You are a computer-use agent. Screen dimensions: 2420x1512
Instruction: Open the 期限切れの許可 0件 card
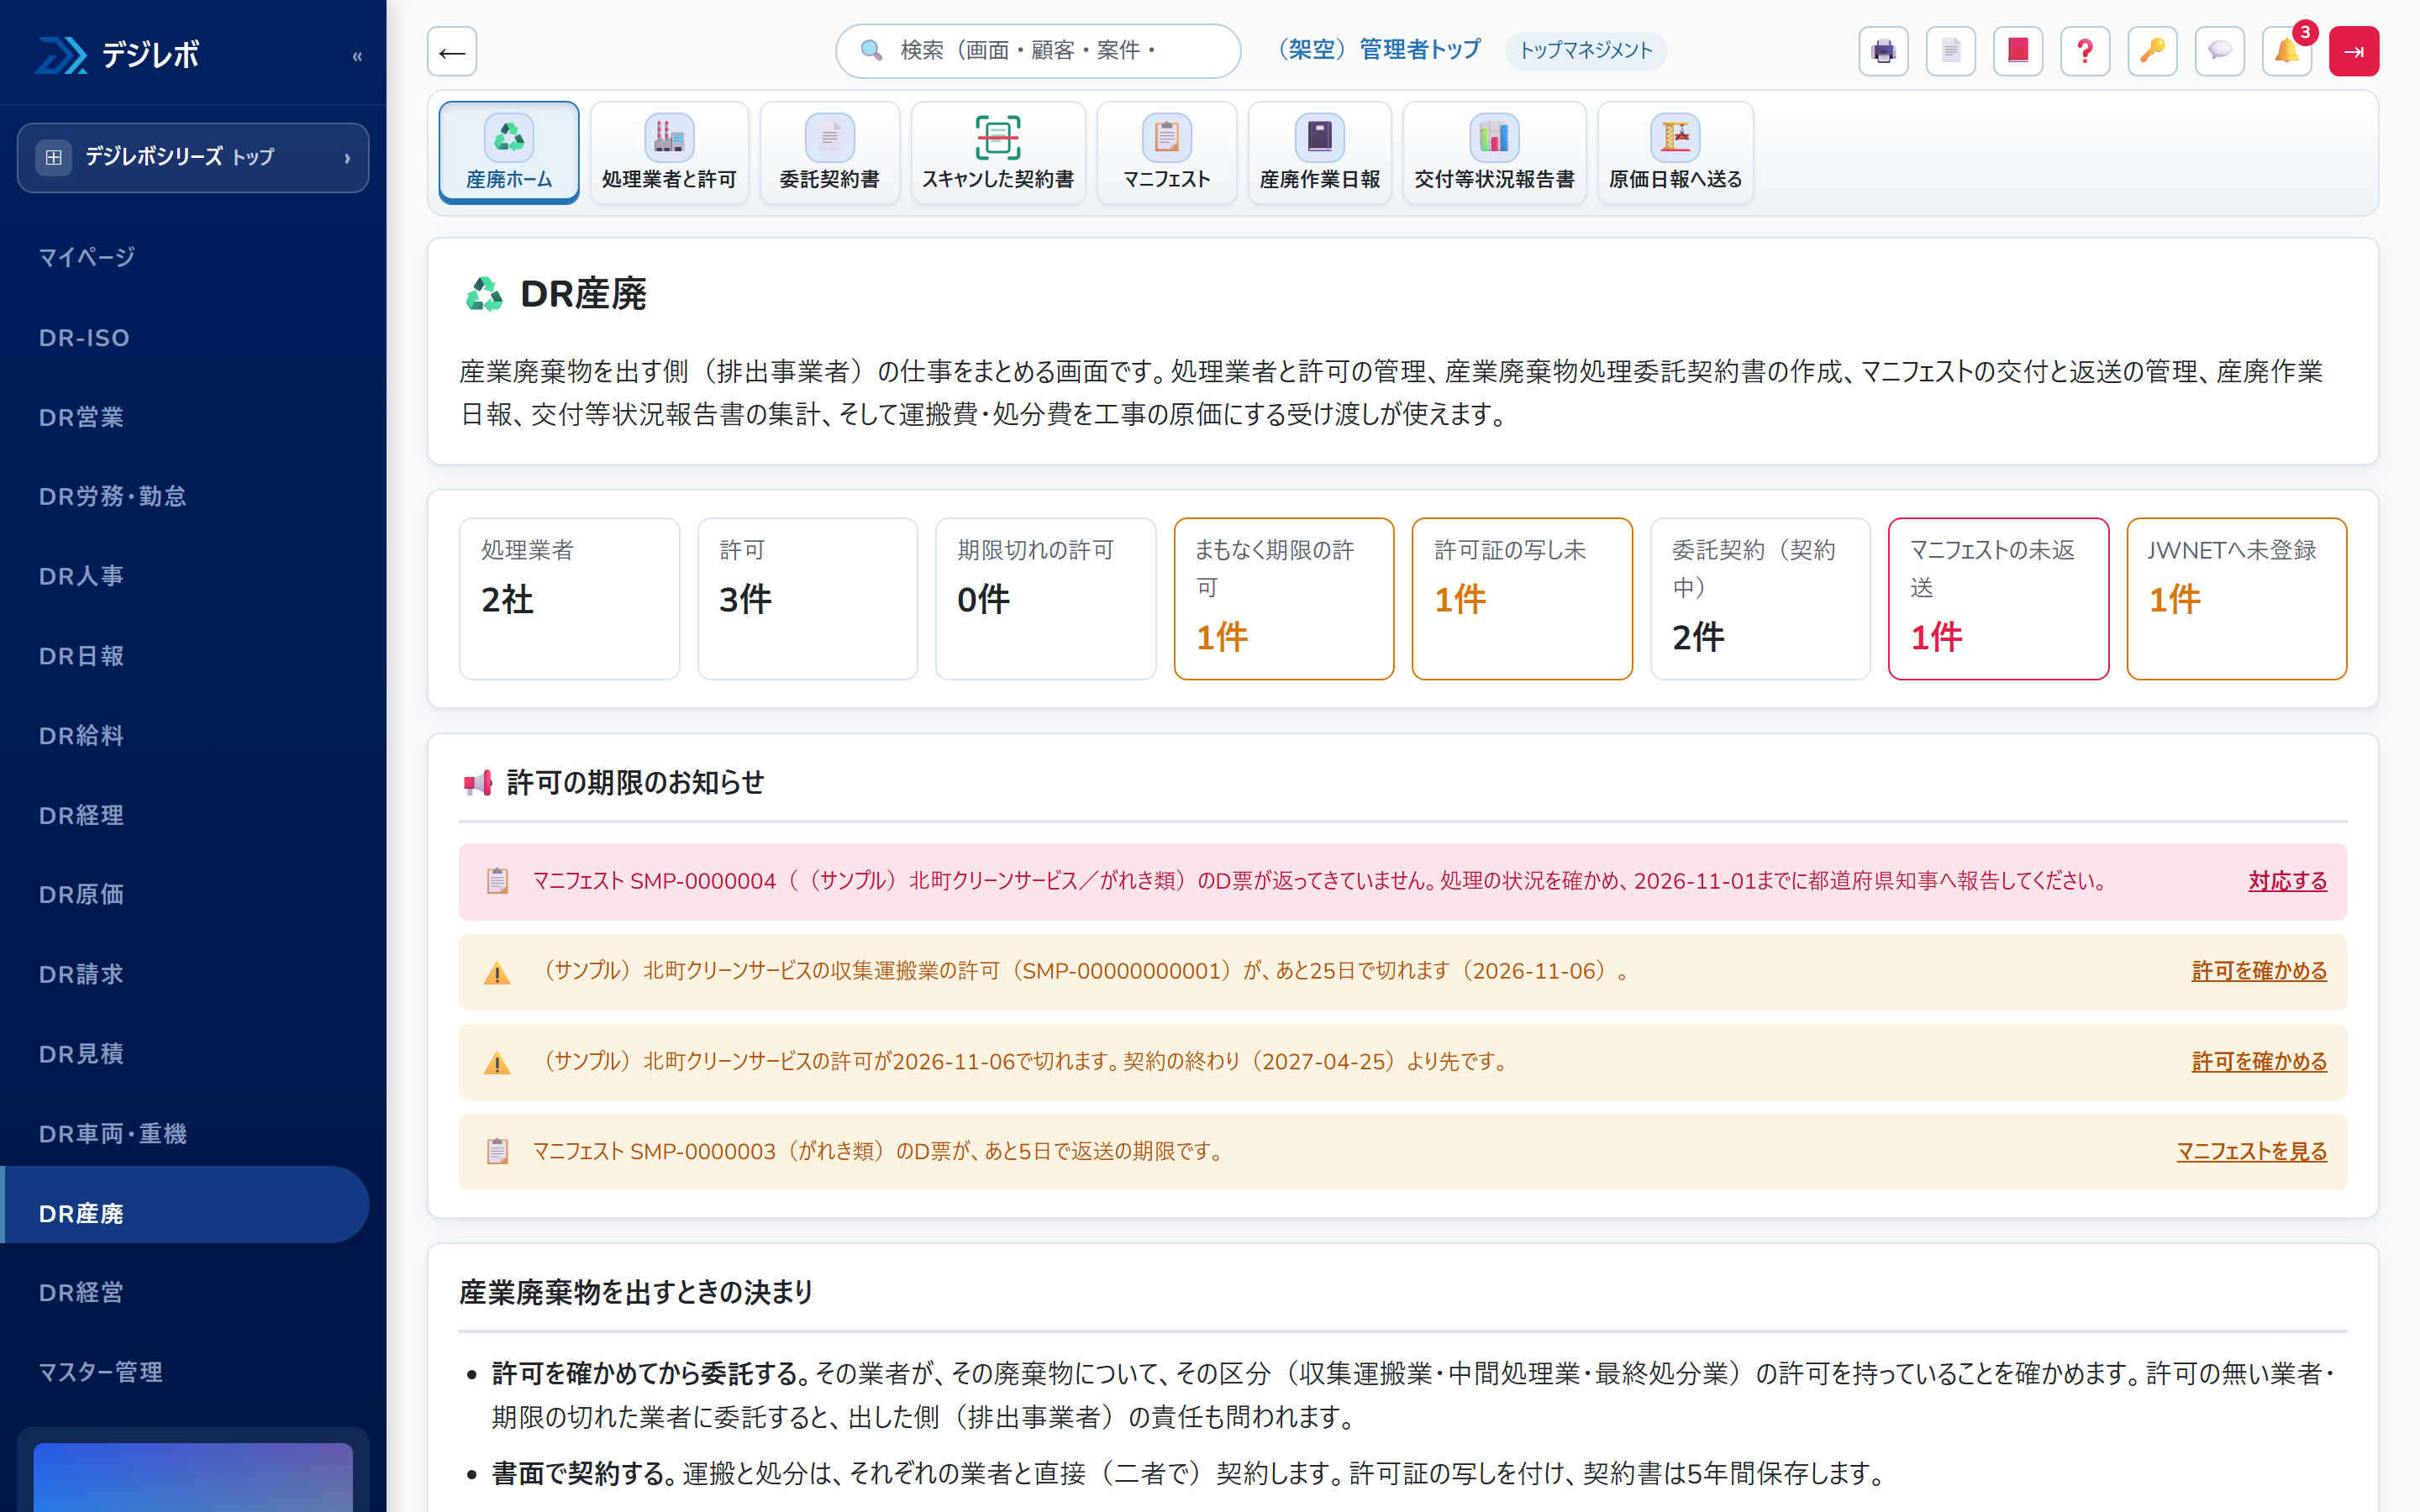click(1046, 599)
